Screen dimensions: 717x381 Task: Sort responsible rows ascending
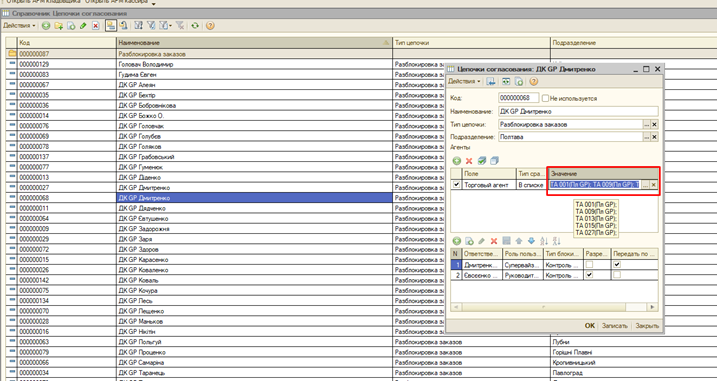click(x=544, y=241)
